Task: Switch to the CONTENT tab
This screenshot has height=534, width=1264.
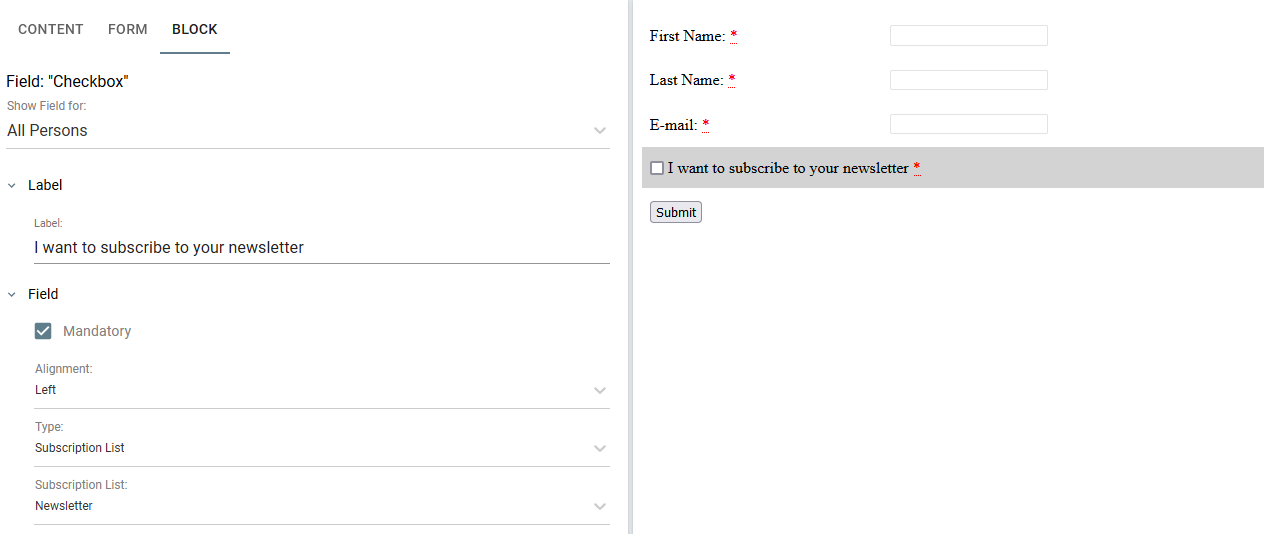Action: (x=51, y=29)
